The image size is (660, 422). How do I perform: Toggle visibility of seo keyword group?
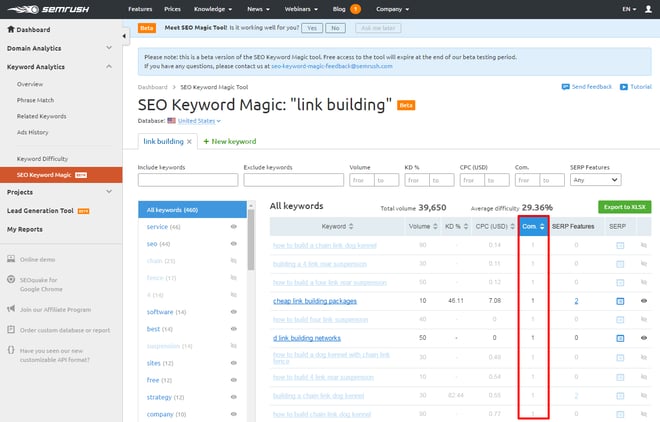234,244
